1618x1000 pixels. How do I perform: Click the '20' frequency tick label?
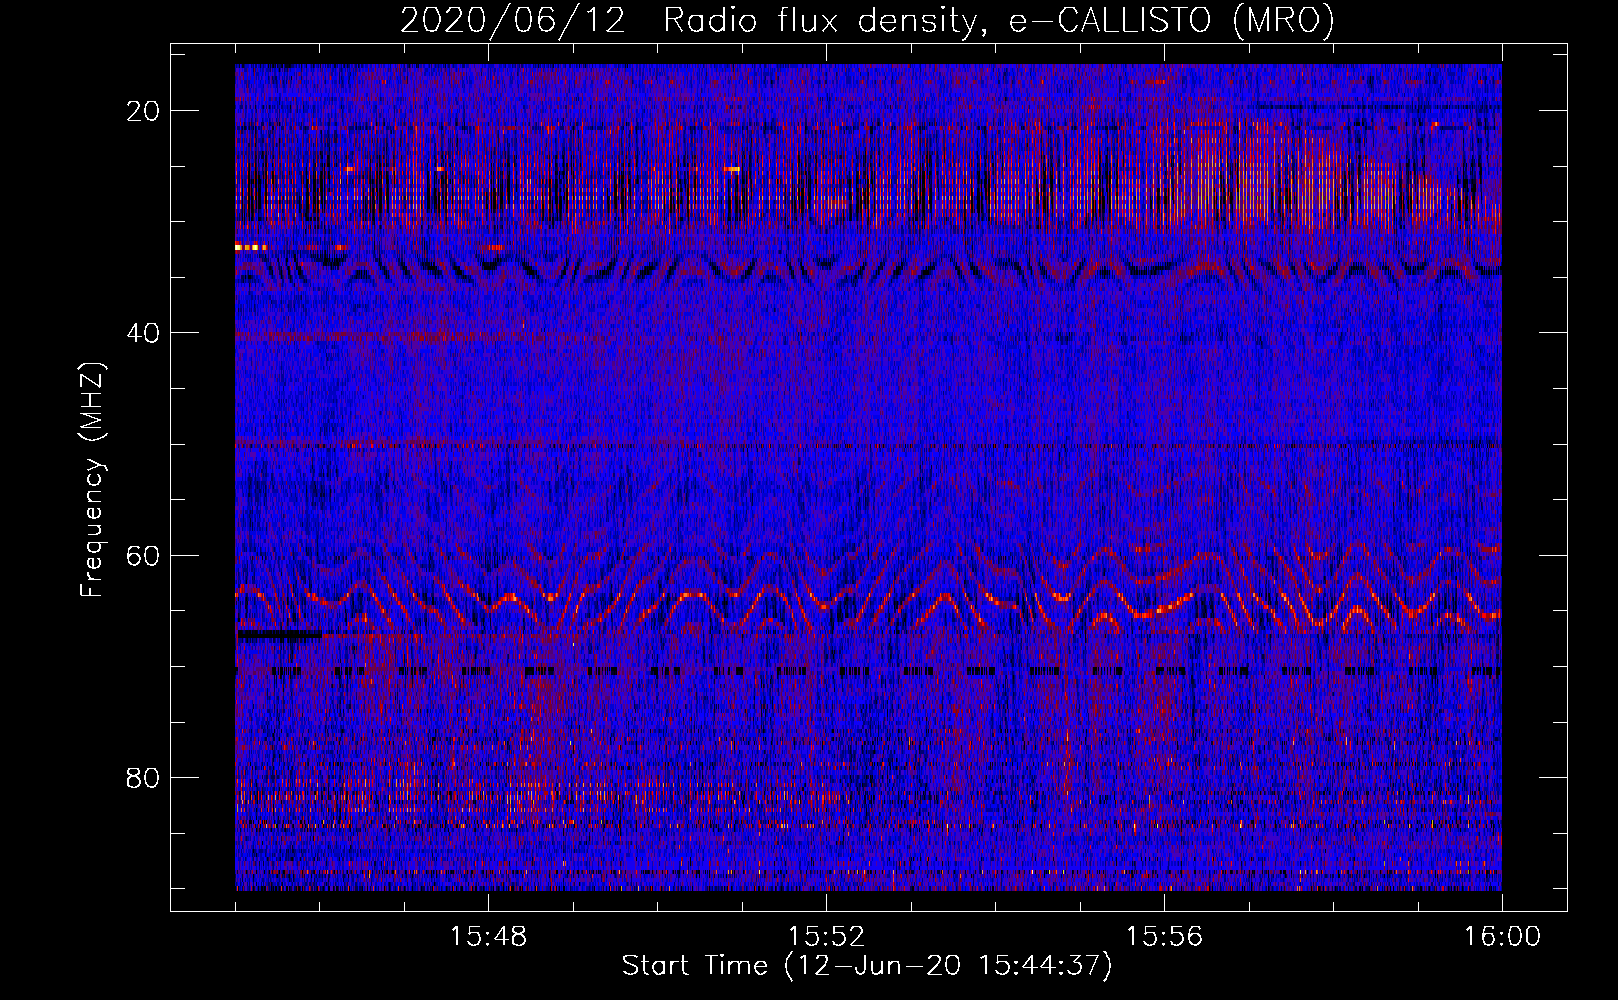coord(144,111)
